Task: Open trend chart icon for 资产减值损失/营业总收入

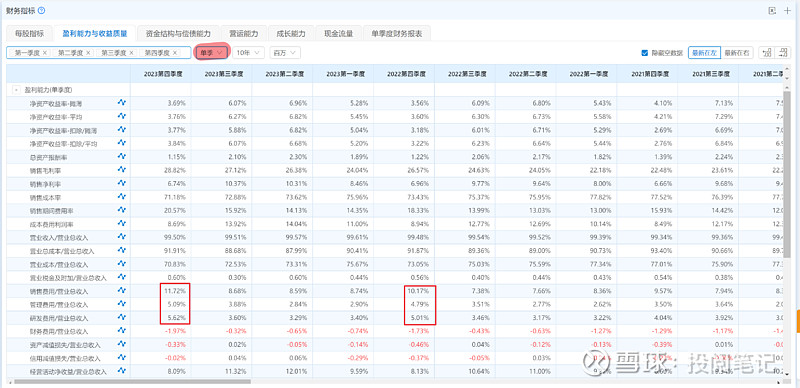Action: point(121,344)
